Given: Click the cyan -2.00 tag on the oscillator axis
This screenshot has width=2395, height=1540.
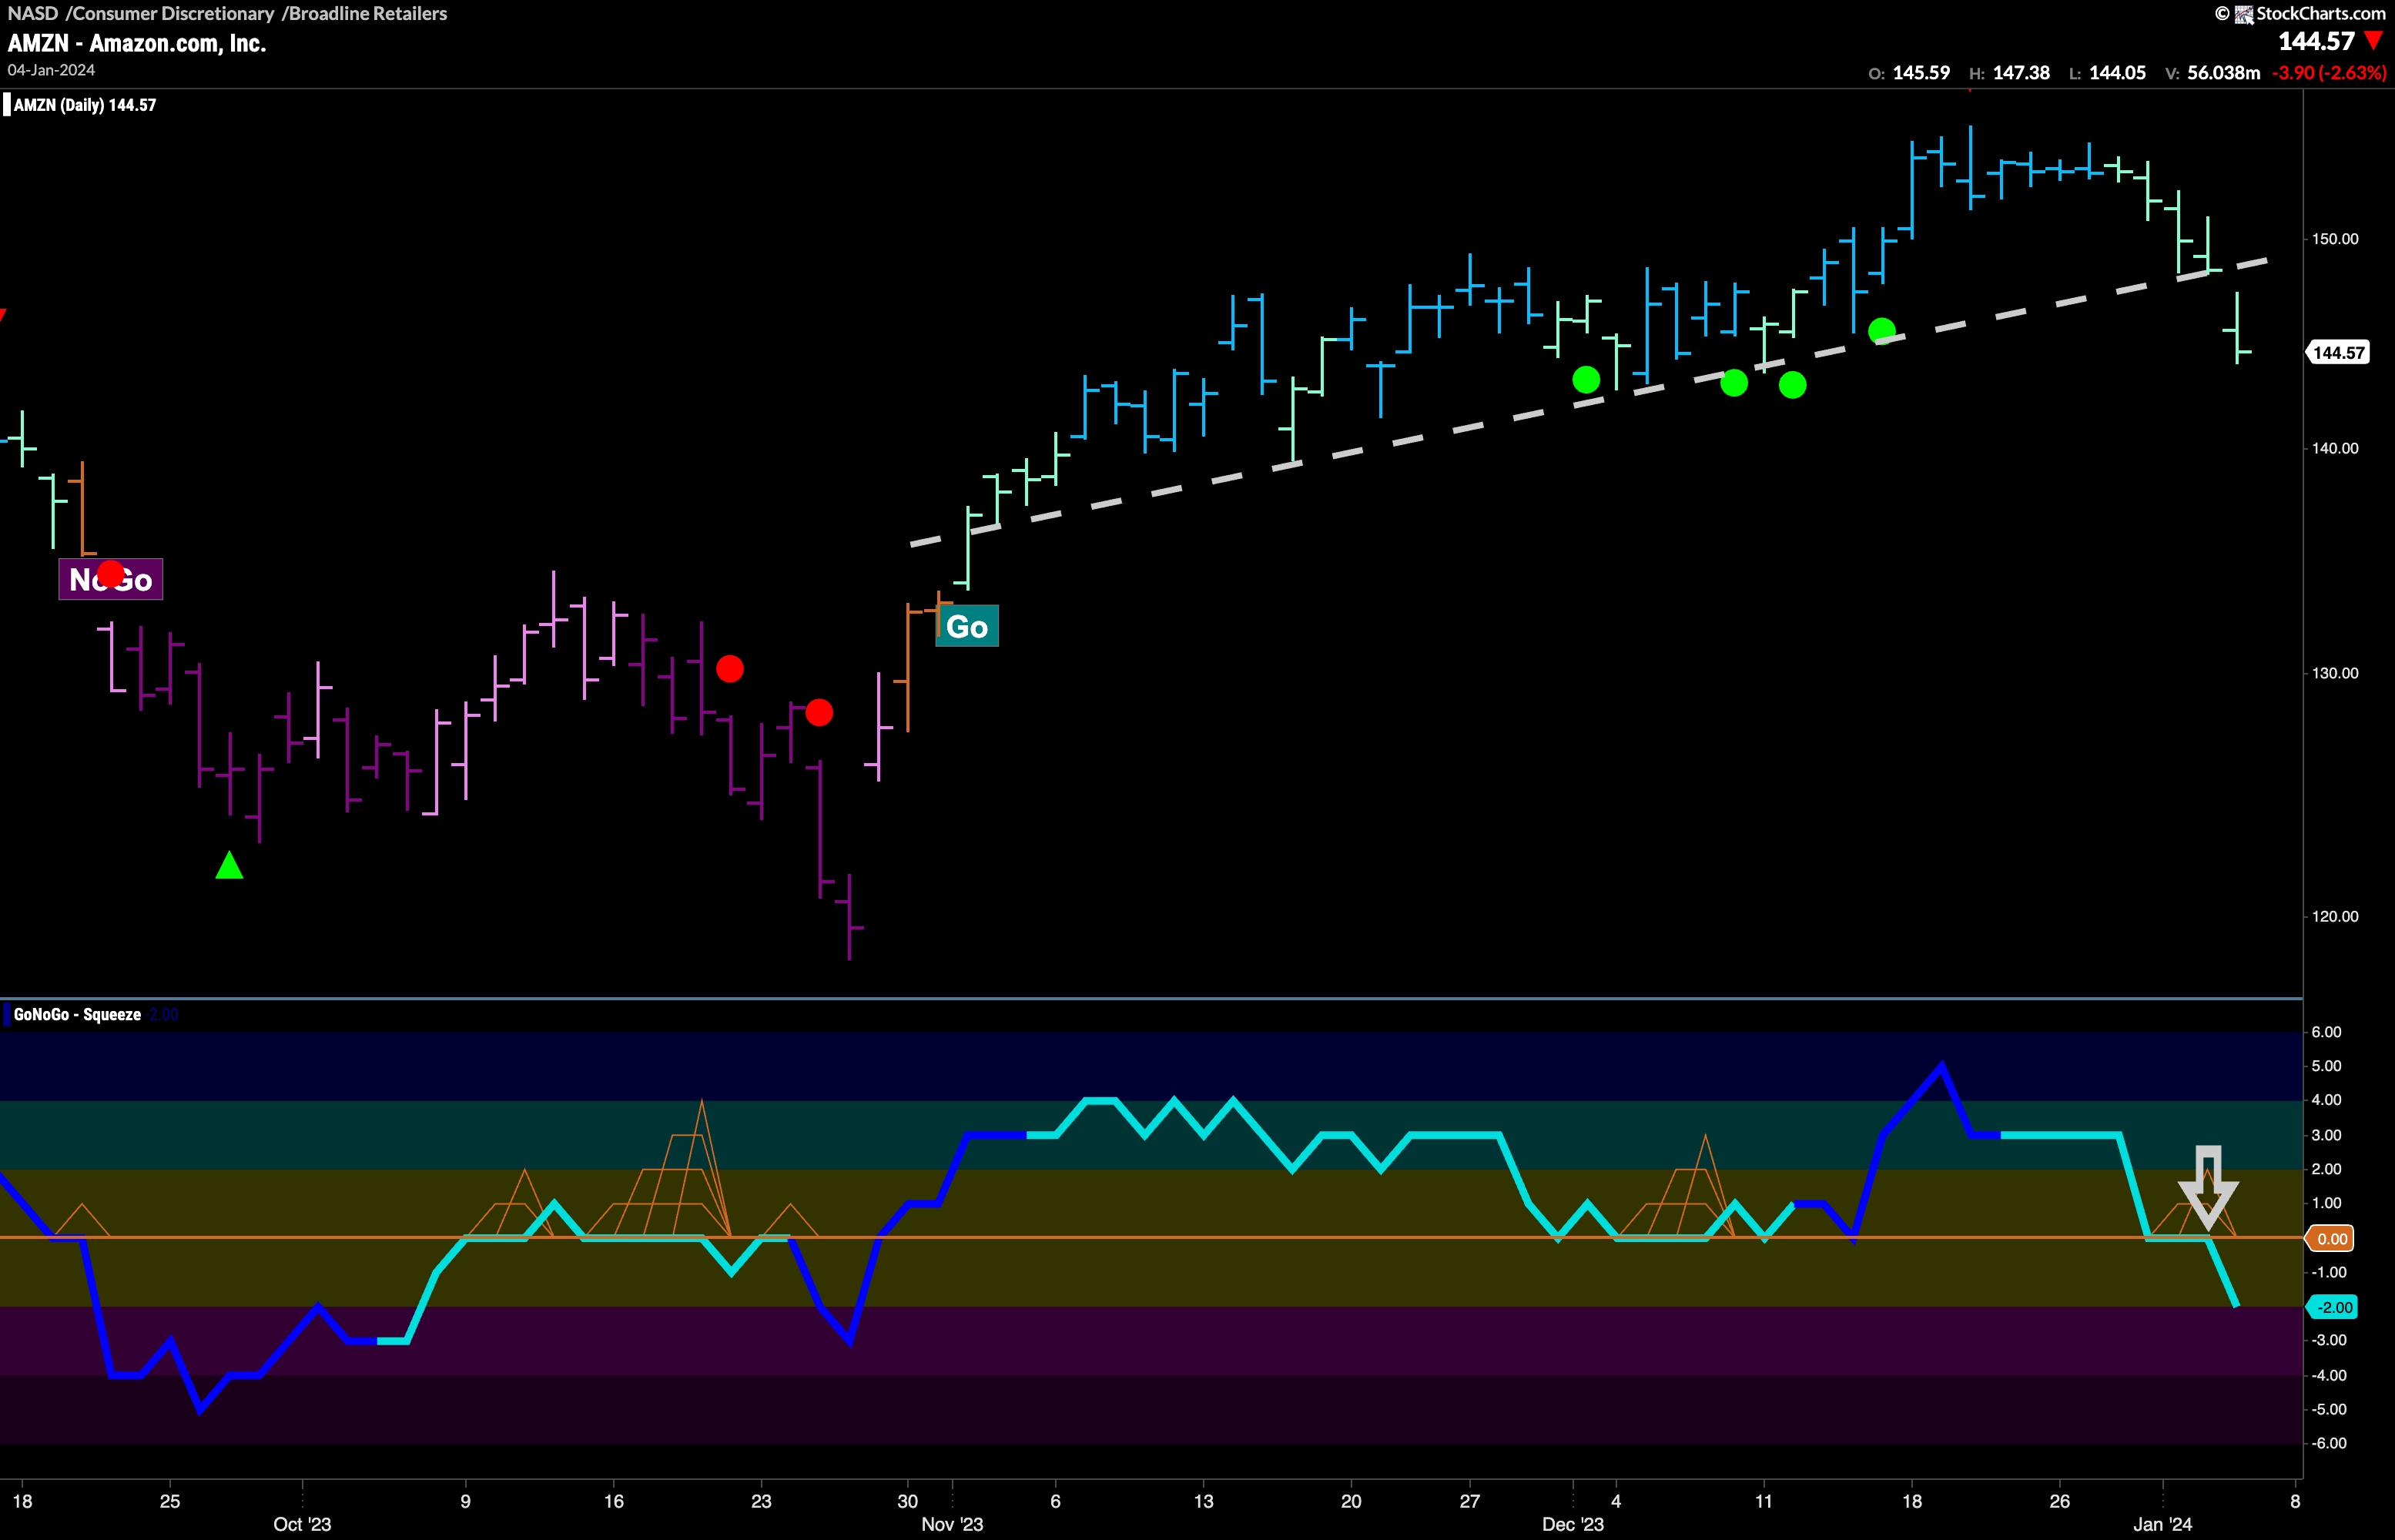Looking at the screenshot, I should (2332, 1307).
